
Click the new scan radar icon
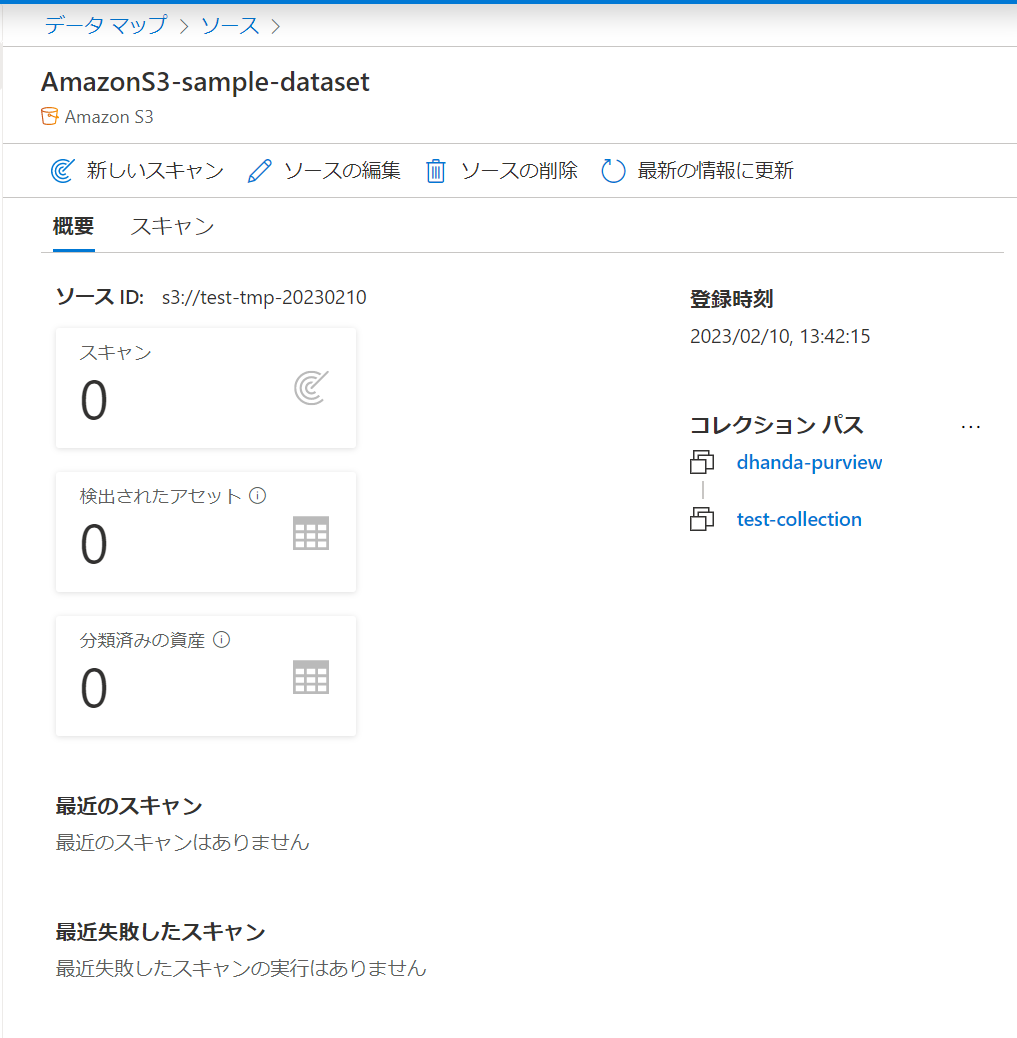pos(62,171)
